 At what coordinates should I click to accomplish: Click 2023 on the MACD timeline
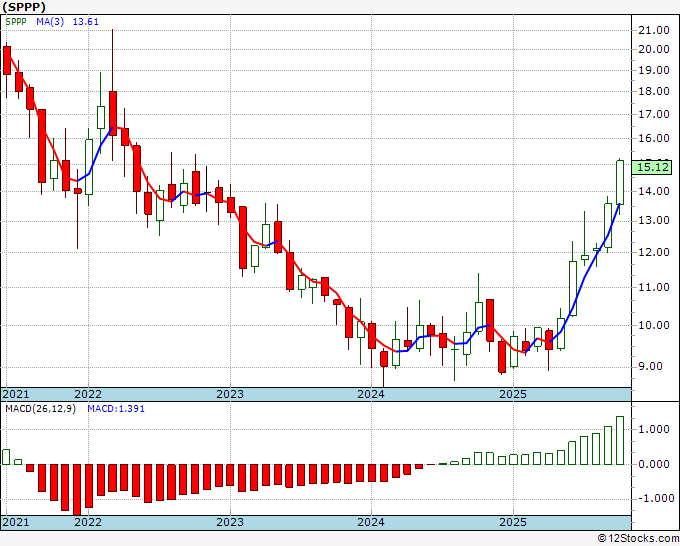(x=230, y=522)
